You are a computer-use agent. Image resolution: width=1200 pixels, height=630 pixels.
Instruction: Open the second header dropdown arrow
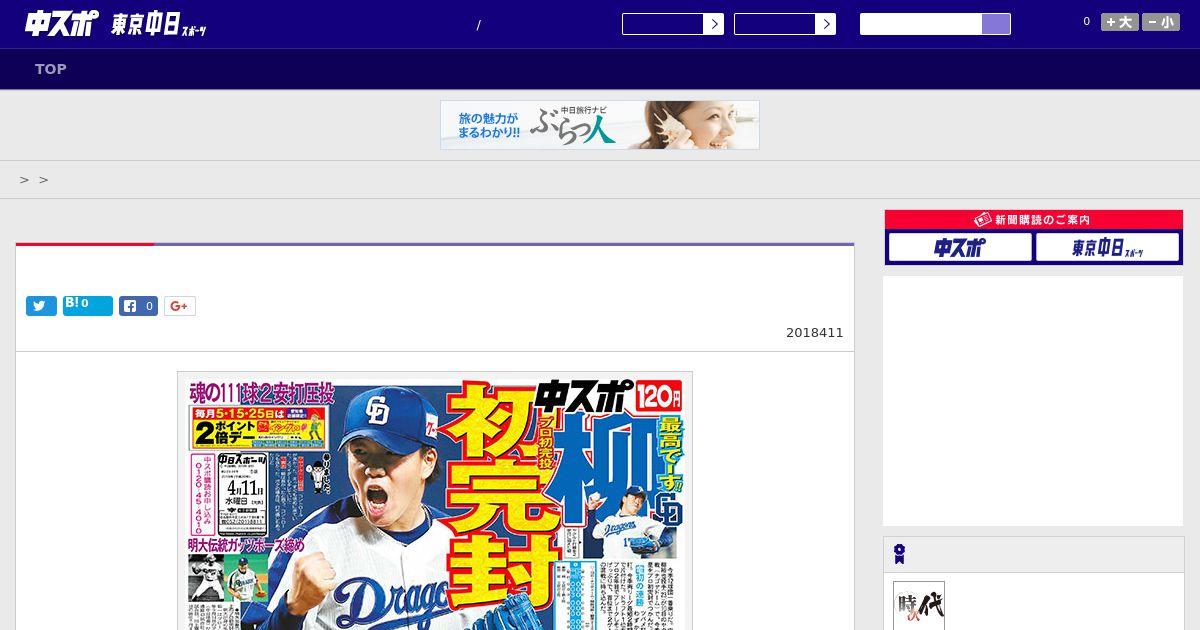[825, 24]
